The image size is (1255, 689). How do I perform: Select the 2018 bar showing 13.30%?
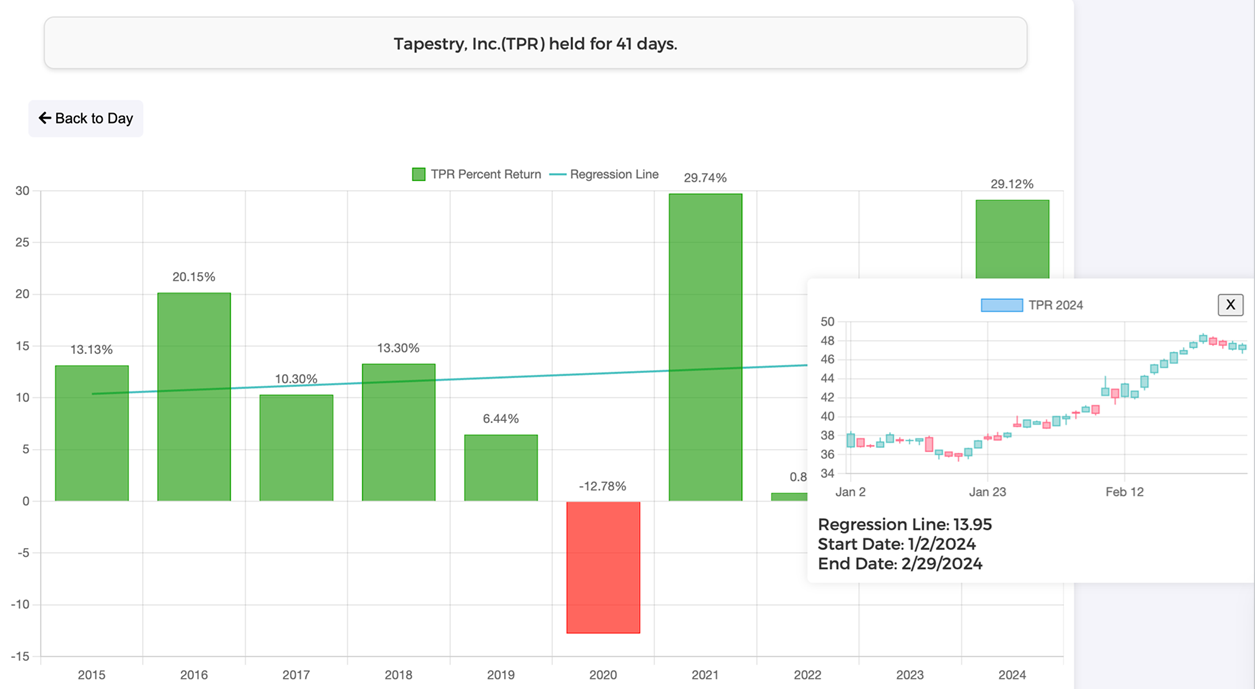(398, 432)
